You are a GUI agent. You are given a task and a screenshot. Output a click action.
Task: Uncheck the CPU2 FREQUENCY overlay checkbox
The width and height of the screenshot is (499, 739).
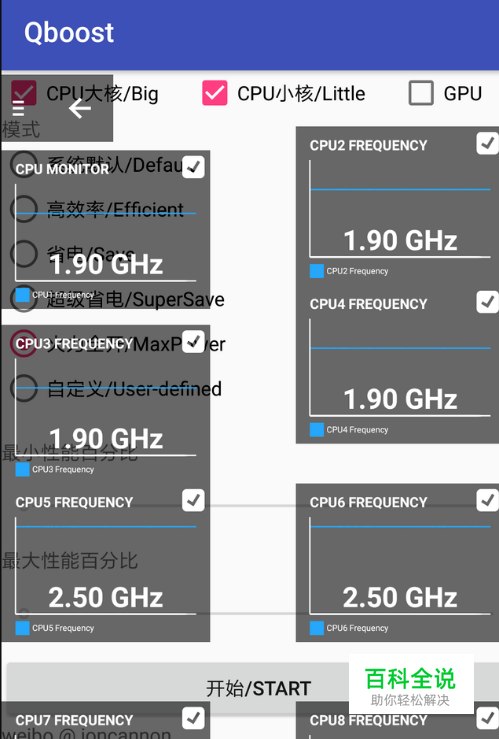(x=487, y=144)
